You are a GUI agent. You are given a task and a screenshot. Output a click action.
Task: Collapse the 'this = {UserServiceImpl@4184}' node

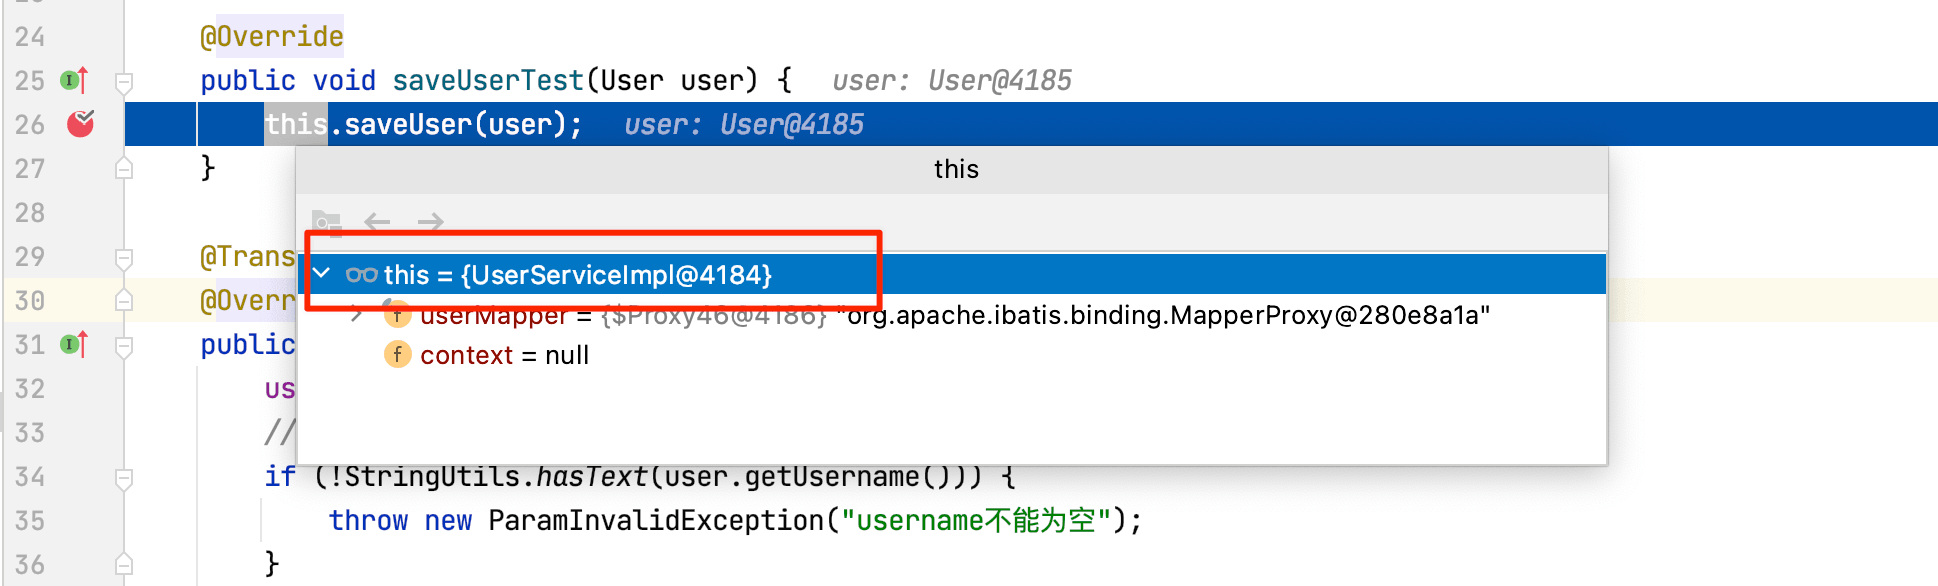point(321,273)
